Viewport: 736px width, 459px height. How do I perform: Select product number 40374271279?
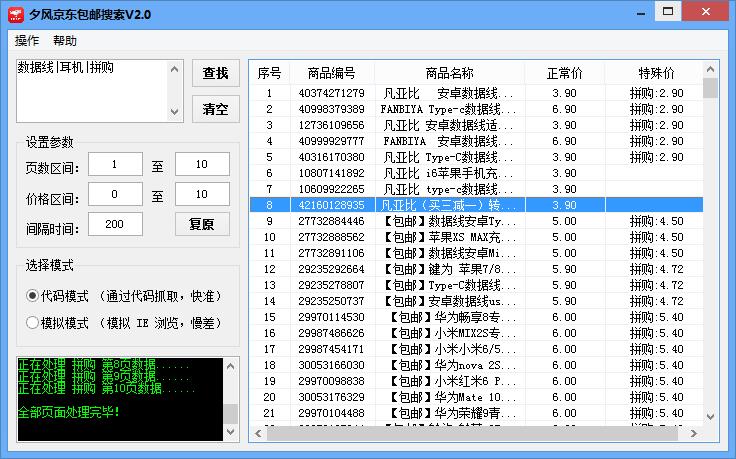tap(331, 93)
